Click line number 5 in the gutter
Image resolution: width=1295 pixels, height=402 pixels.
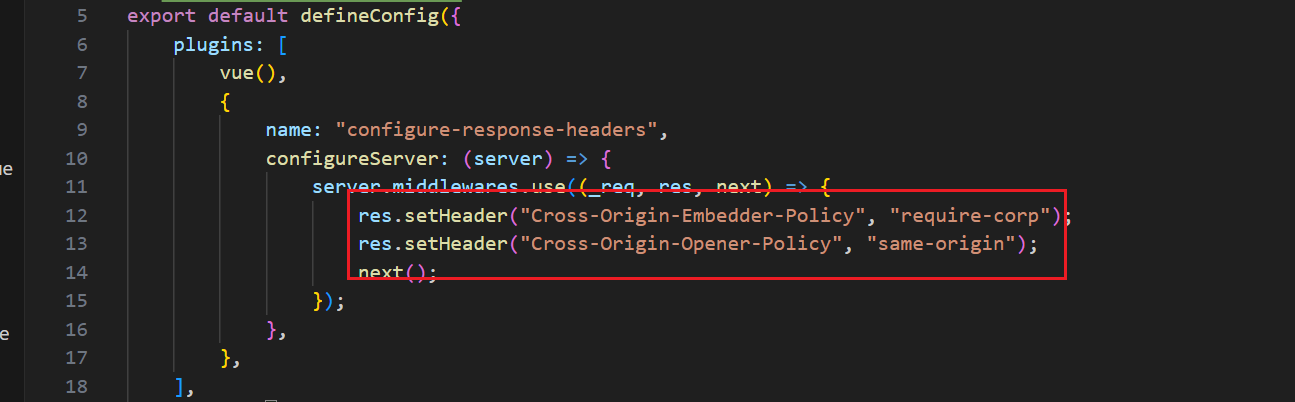click(81, 16)
